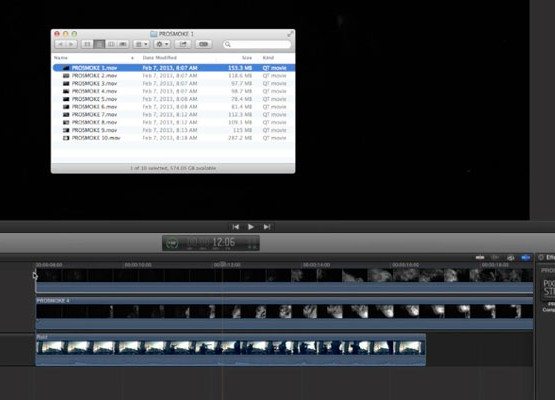Open the Finder arrange dropdown
This screenshot has height=400, width=555.
click(142, 44)
